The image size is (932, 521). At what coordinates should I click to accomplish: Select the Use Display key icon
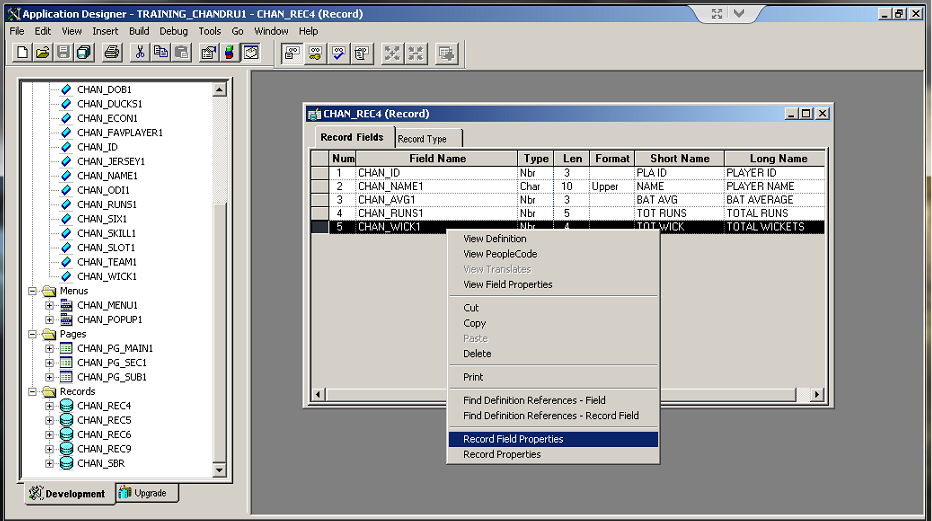click(315, 53)
